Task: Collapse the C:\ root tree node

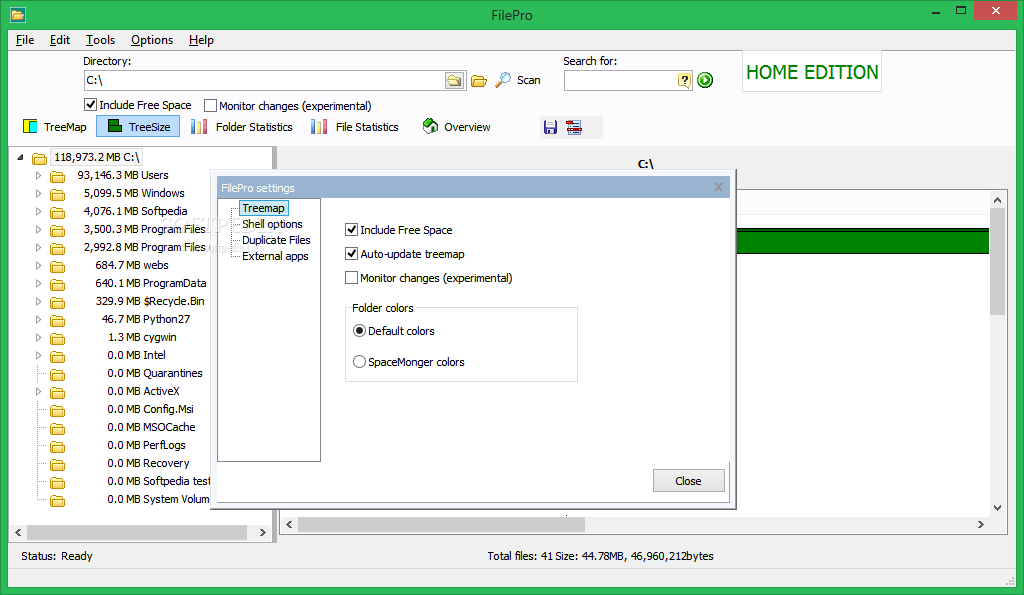Action: click(20, 157)
